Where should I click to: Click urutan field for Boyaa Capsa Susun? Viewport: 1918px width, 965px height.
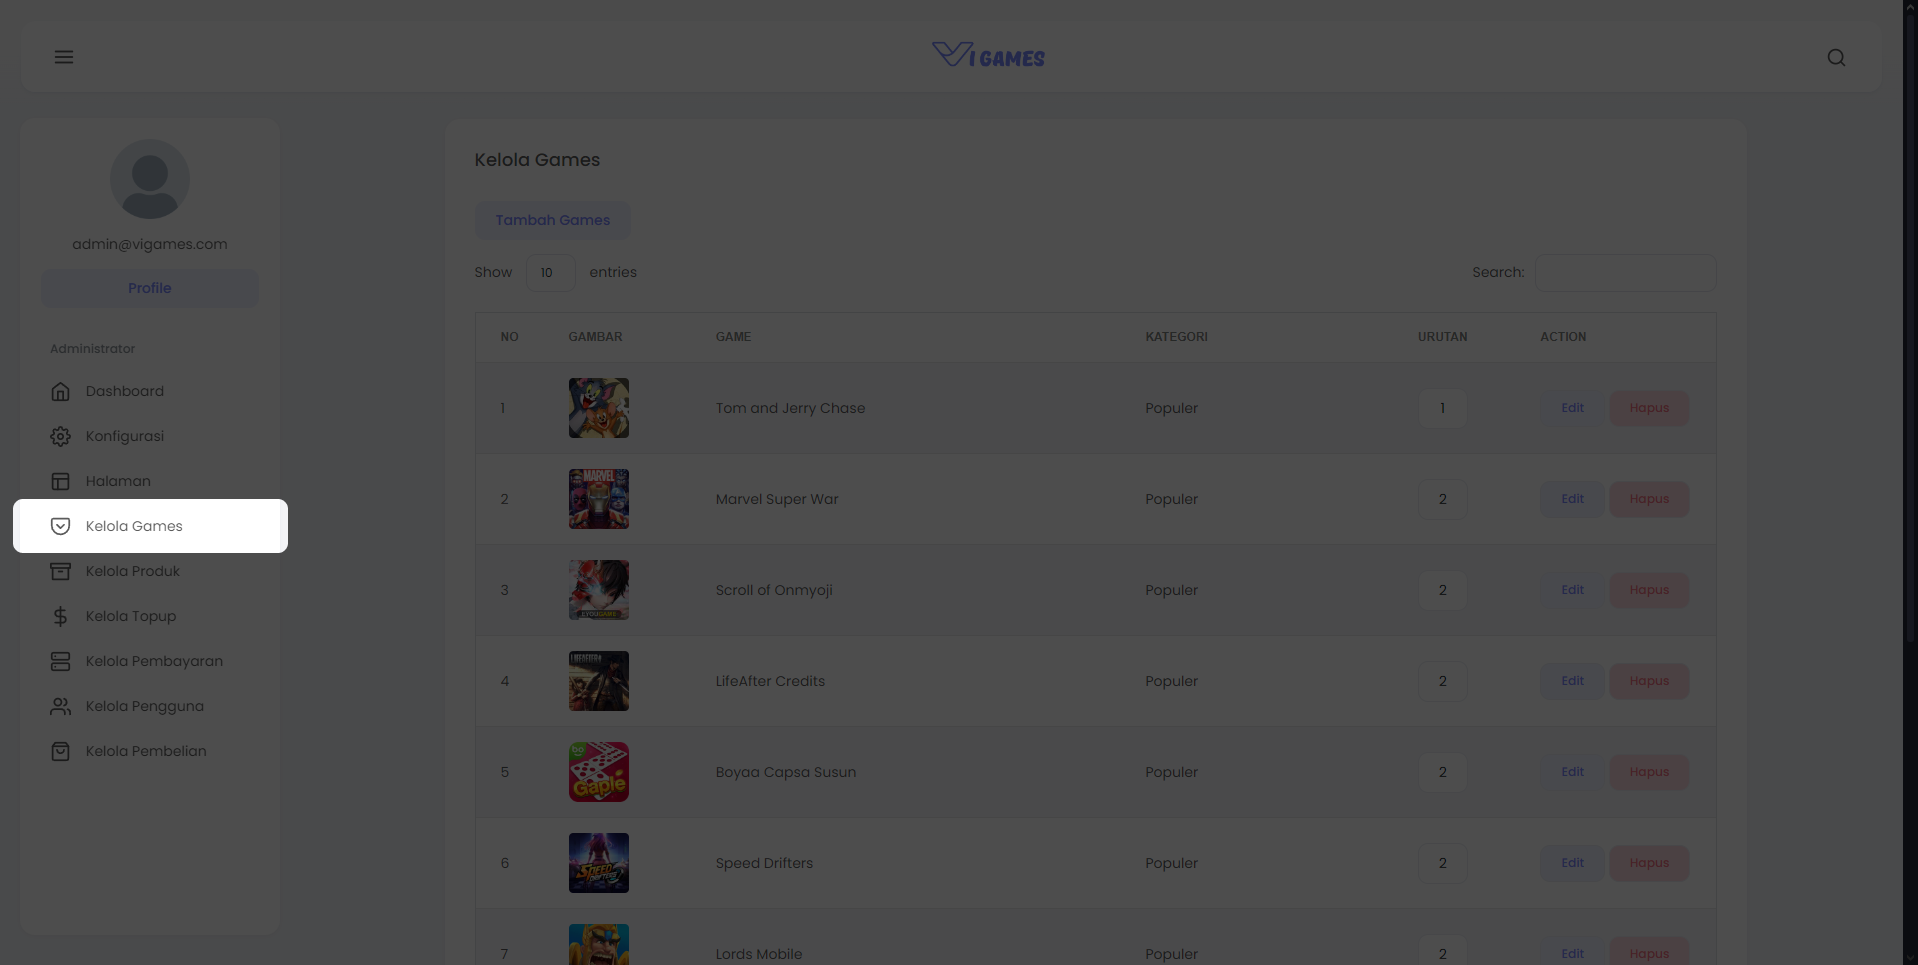(x=1442, y=772)
